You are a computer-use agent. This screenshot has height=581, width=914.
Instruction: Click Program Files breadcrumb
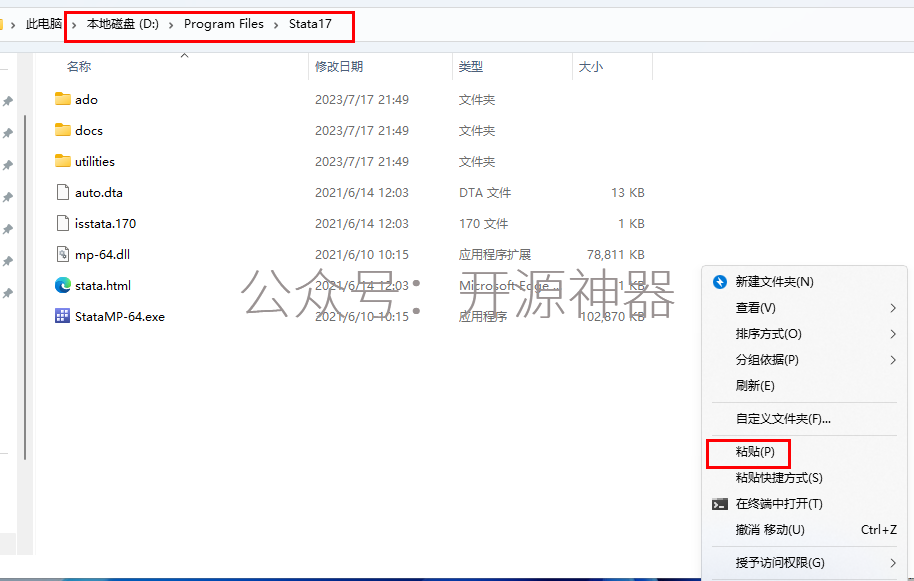(x=224, y=24)
